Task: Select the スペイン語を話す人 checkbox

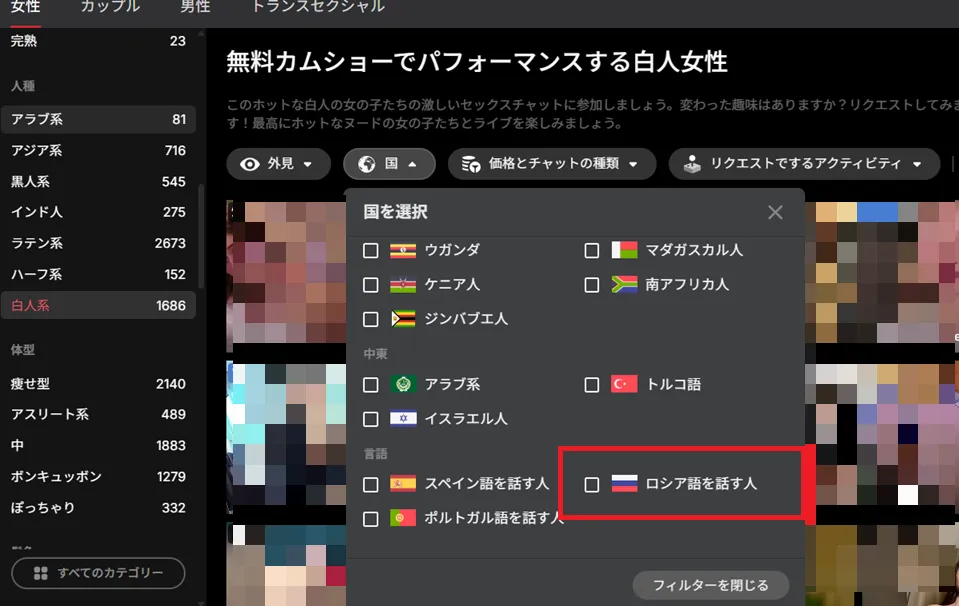Action: click(371, 484)
